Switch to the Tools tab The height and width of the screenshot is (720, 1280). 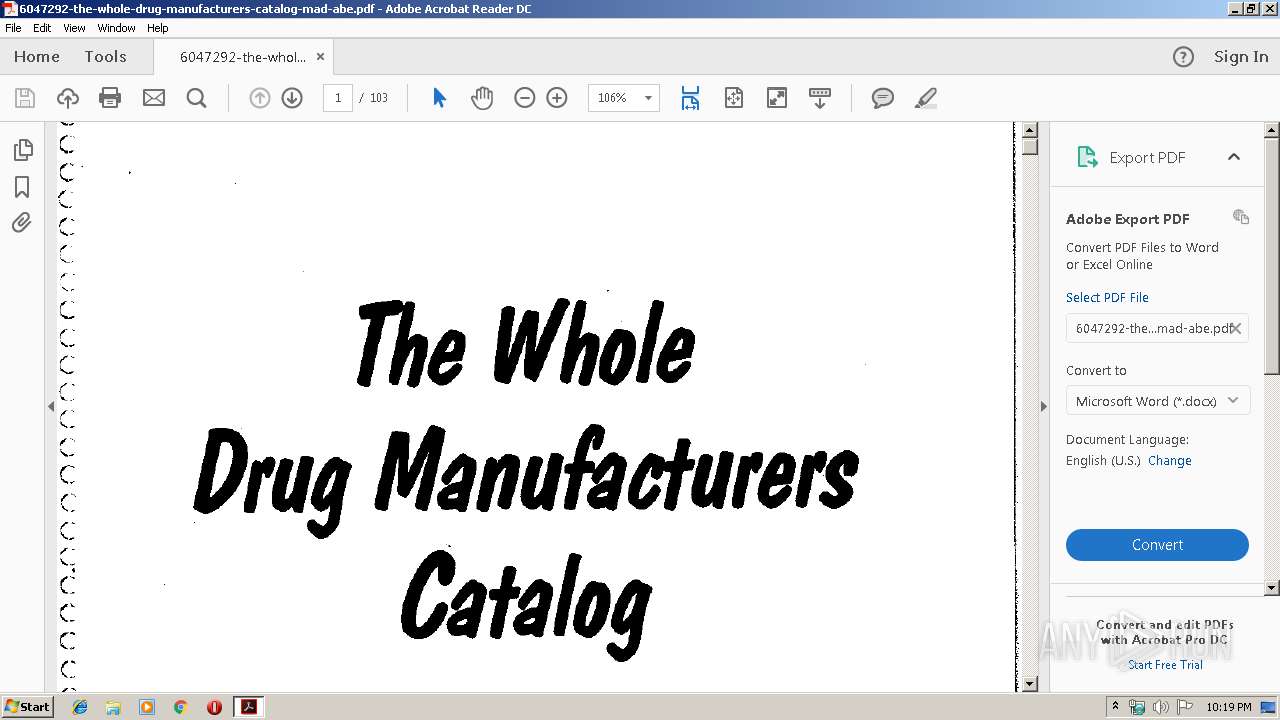pyautogui.click(x=105, y=57)
